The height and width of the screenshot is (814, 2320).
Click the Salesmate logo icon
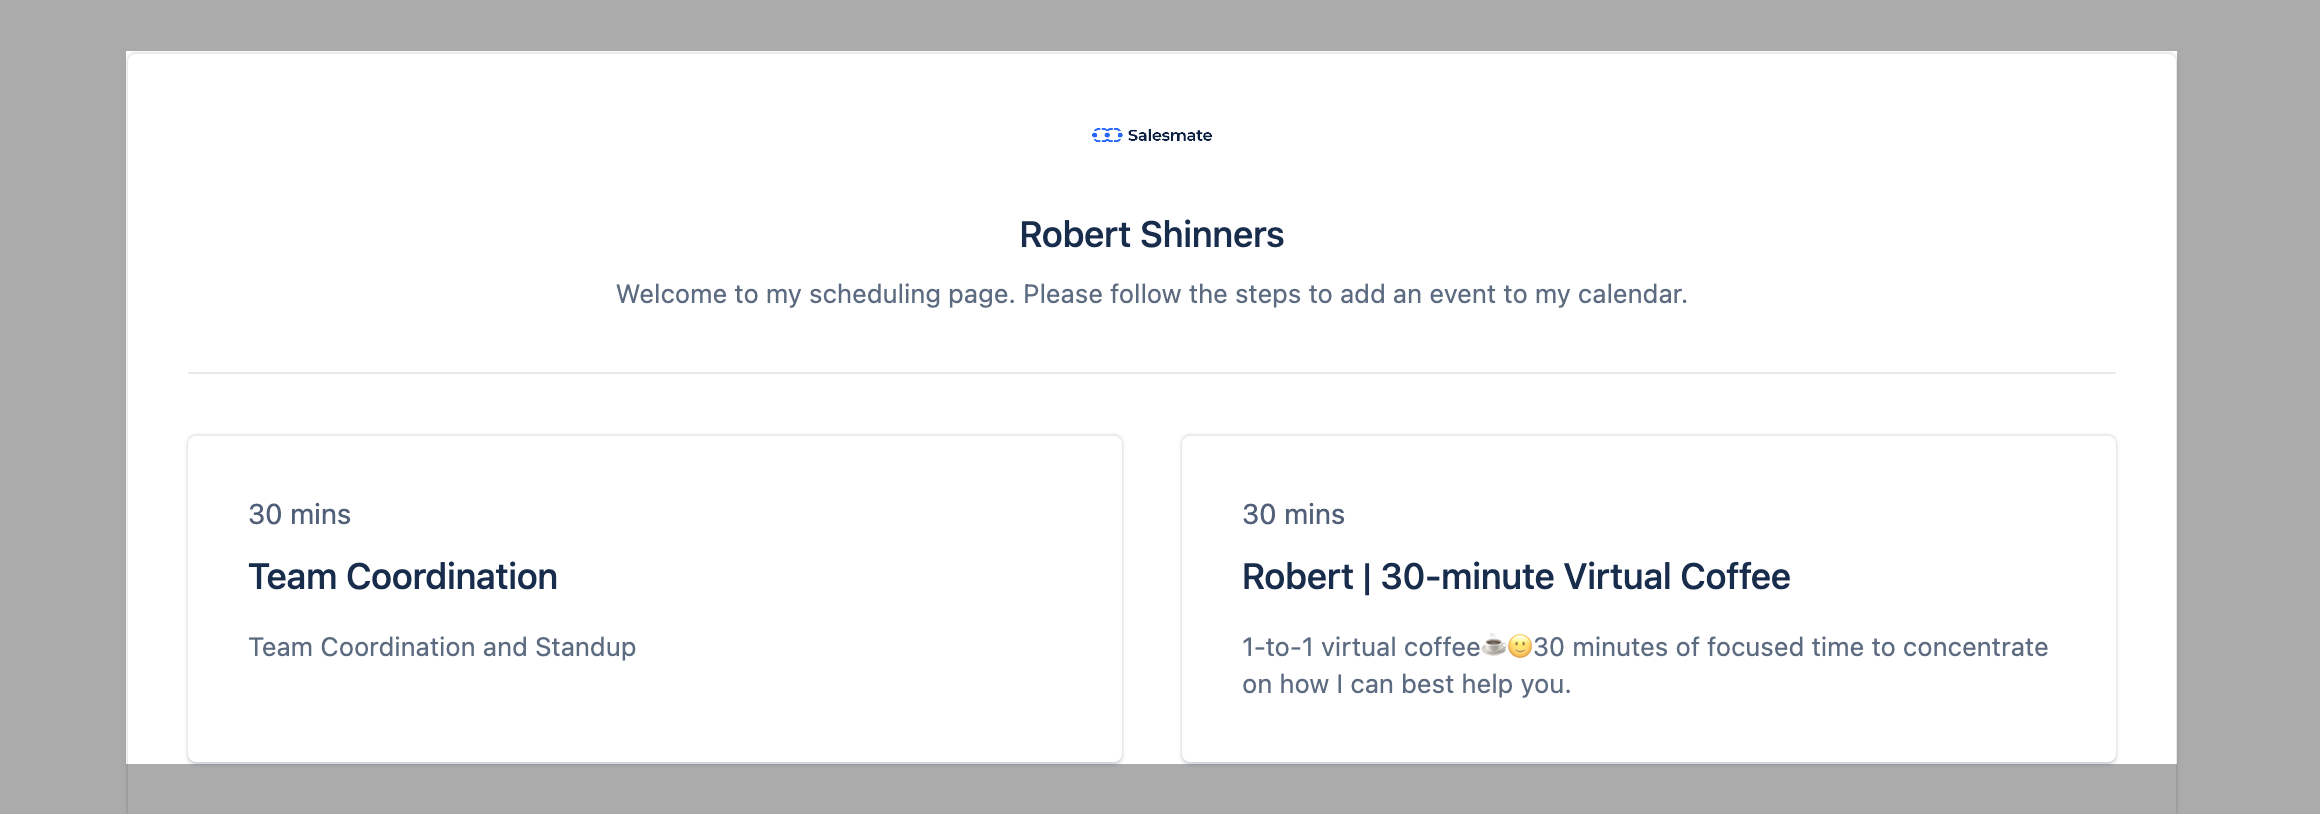coord(1107,135)
